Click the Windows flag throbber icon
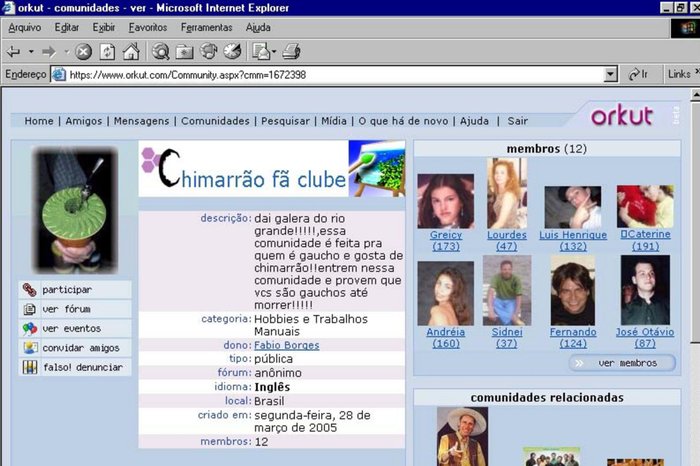The width and height of the screenshot is (700, 466). [687, 28]
